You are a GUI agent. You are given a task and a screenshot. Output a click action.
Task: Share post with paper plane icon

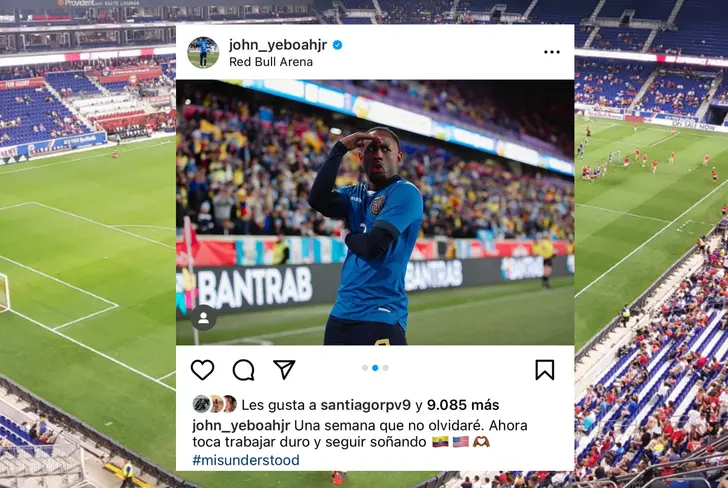click(284, 370)
